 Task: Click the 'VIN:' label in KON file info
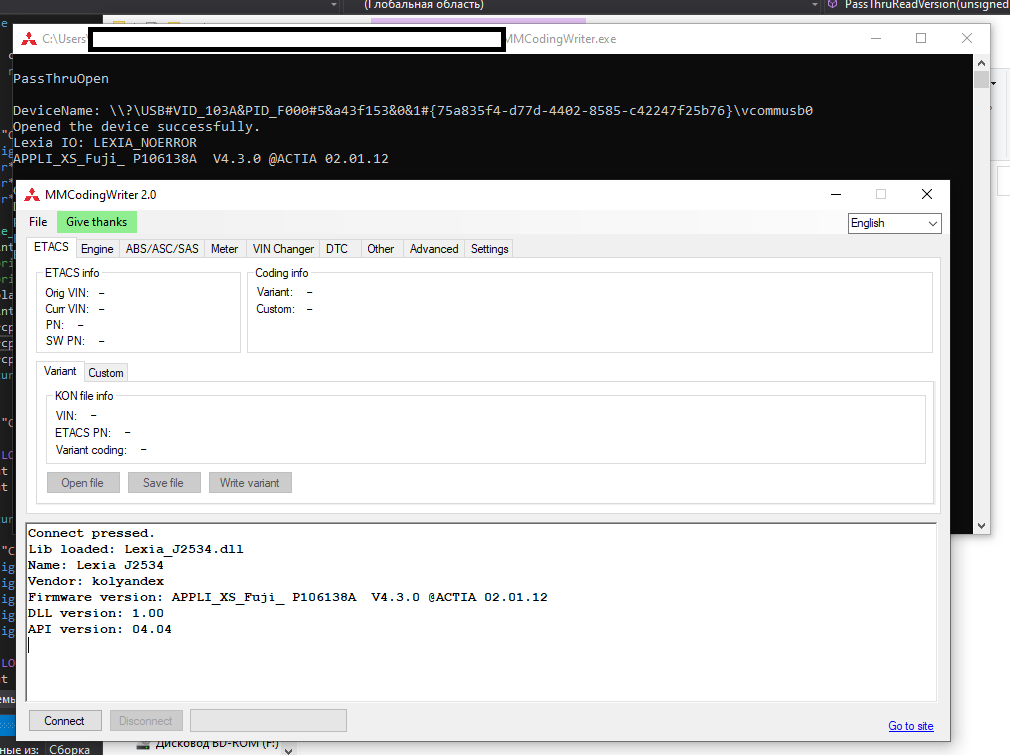pyautogui.click(x=66, y=416)
